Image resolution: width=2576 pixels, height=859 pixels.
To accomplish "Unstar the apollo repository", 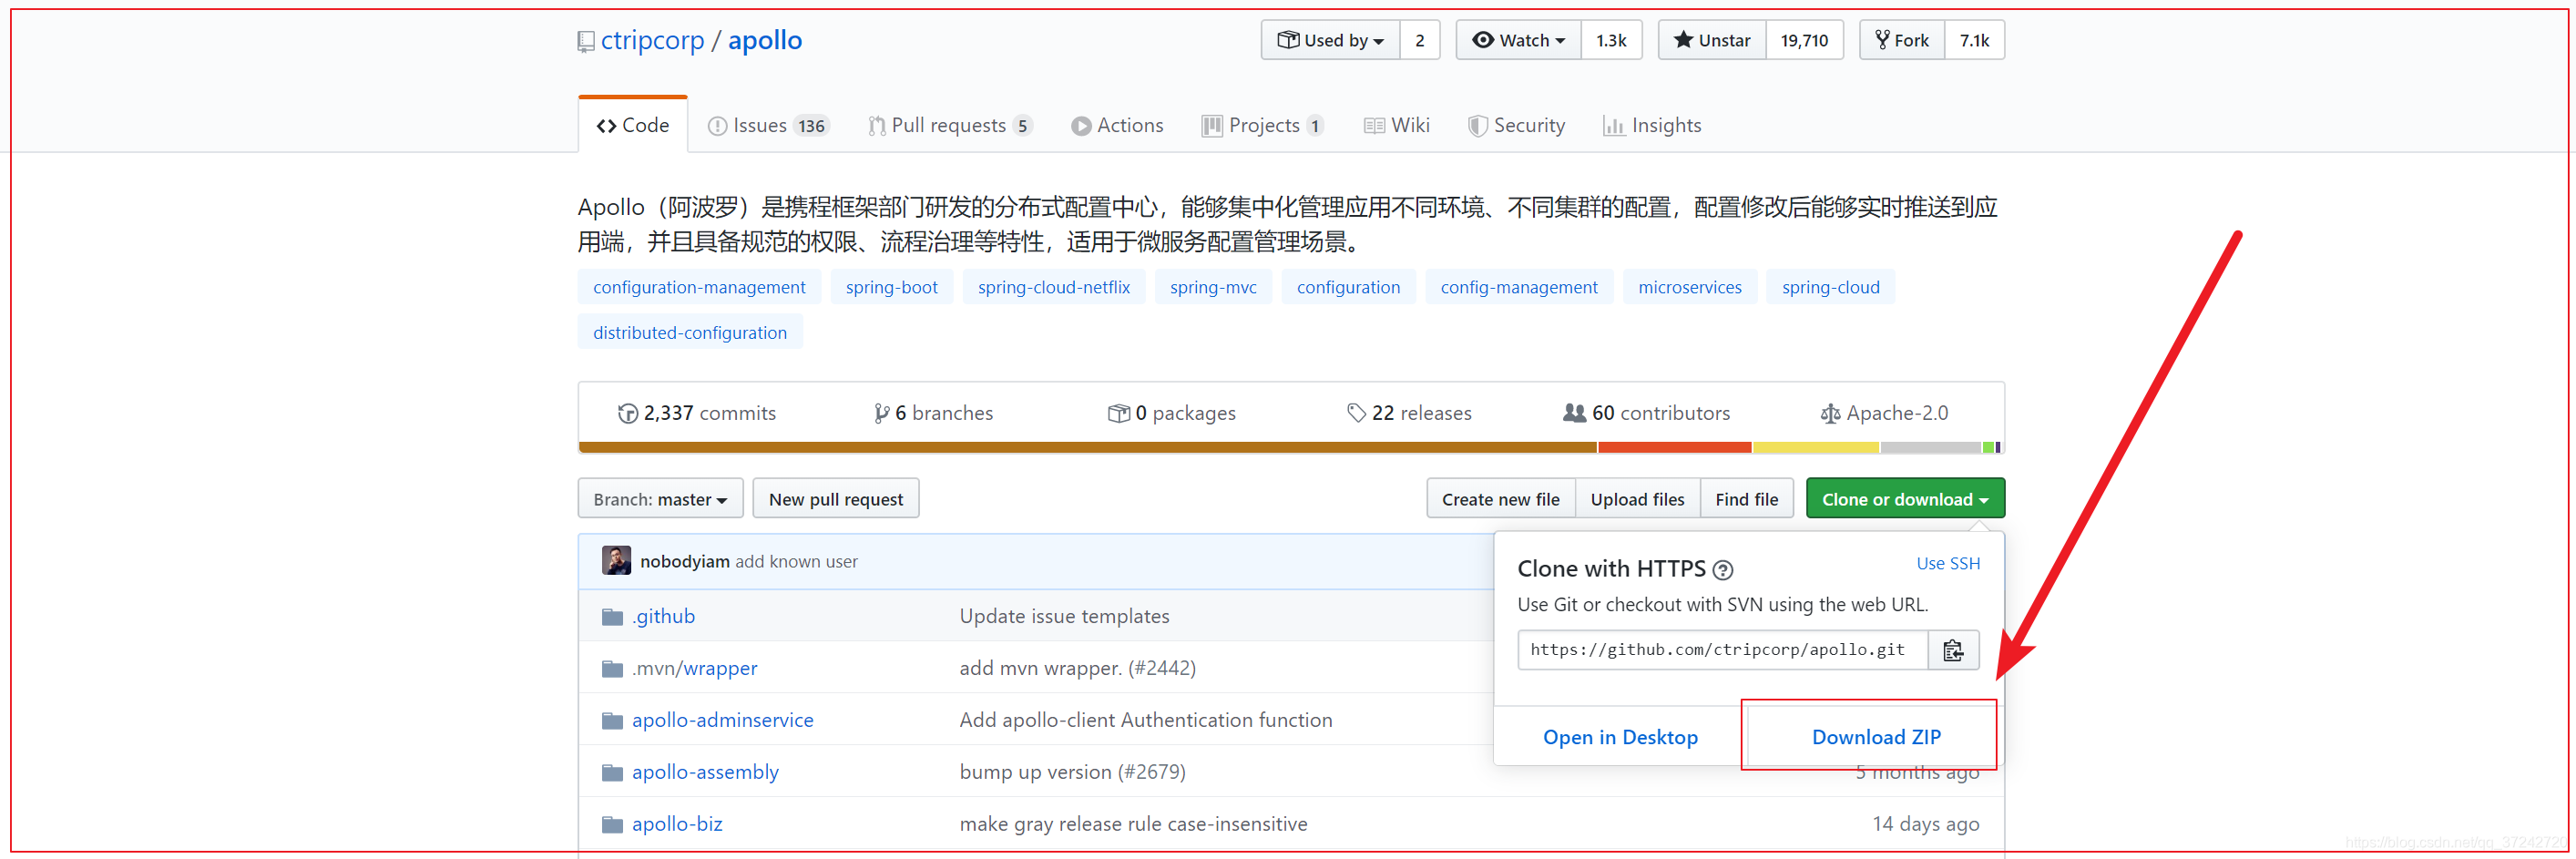I will coord(1712,40).
